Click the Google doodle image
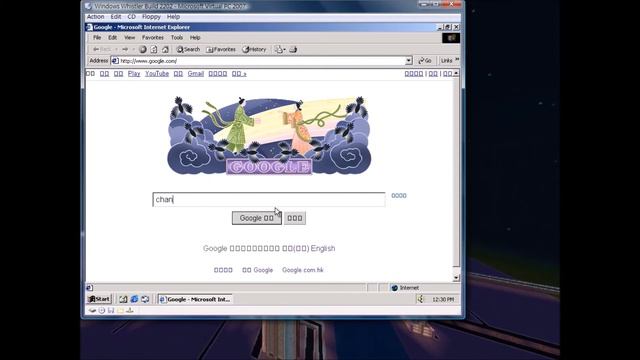640x360 pixels. coord(269,136)
